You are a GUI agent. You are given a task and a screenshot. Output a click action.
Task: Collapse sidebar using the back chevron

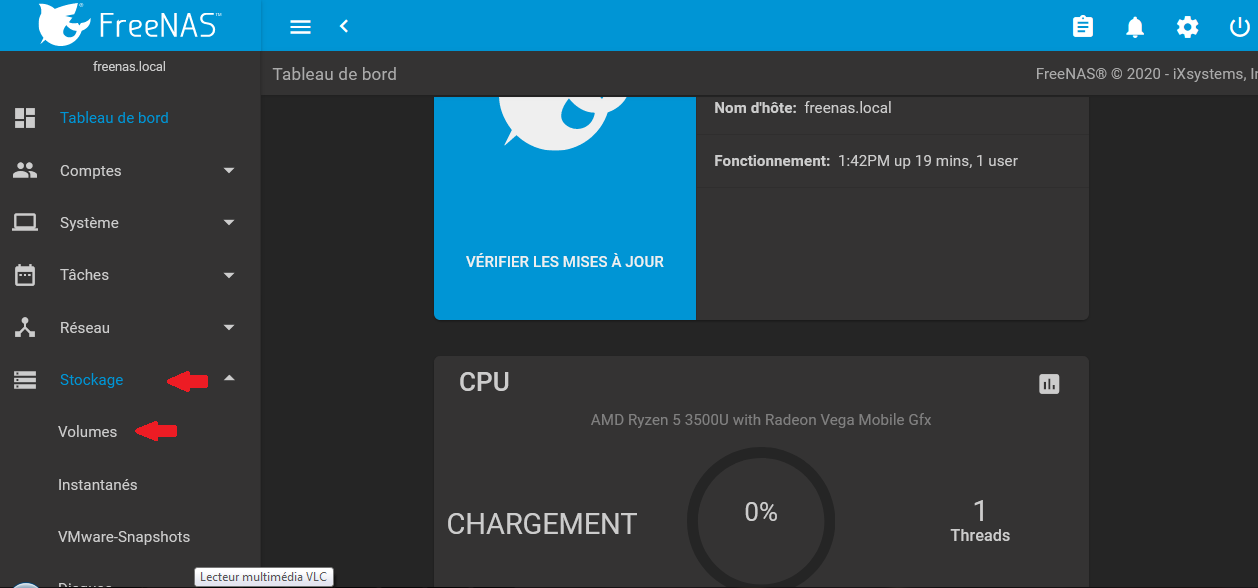point(344,27)
